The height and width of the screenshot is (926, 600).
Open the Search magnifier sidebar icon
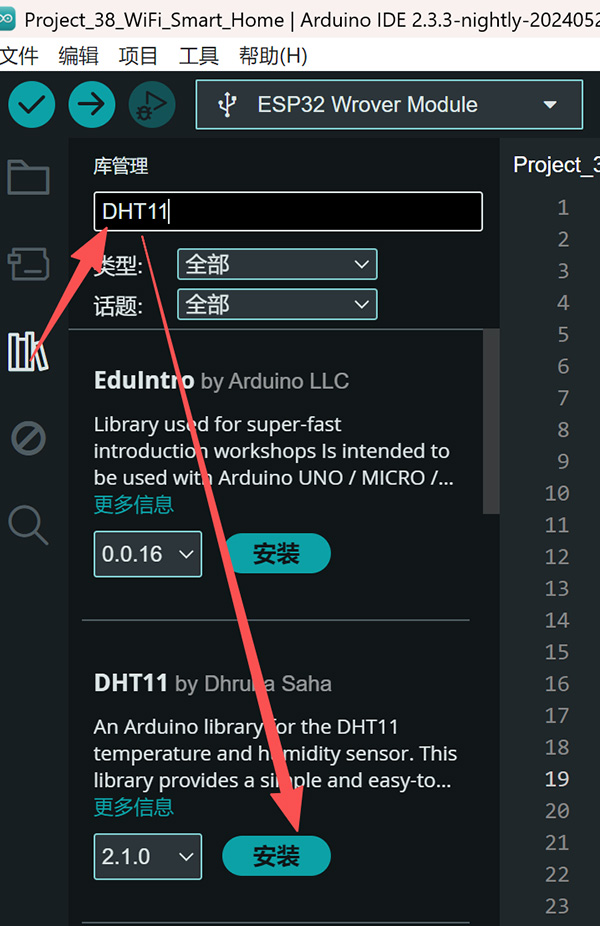tap(28, 524)
